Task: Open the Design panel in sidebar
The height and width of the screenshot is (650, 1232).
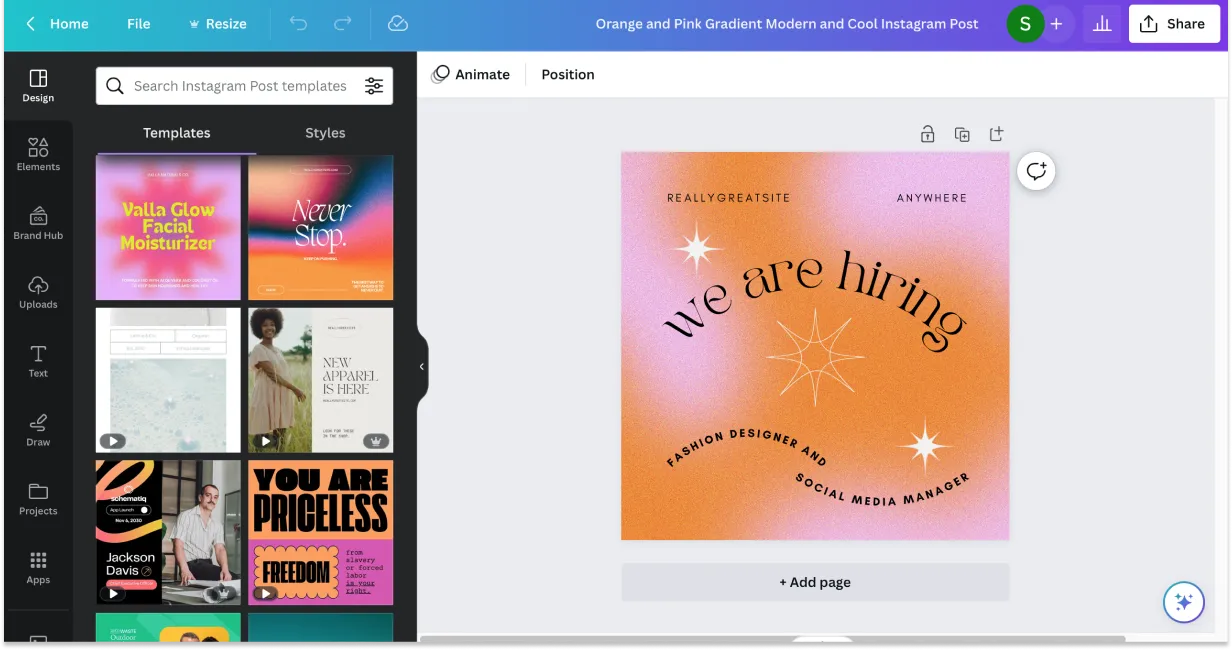Action: pyautogui.click(x=38, y=86)
